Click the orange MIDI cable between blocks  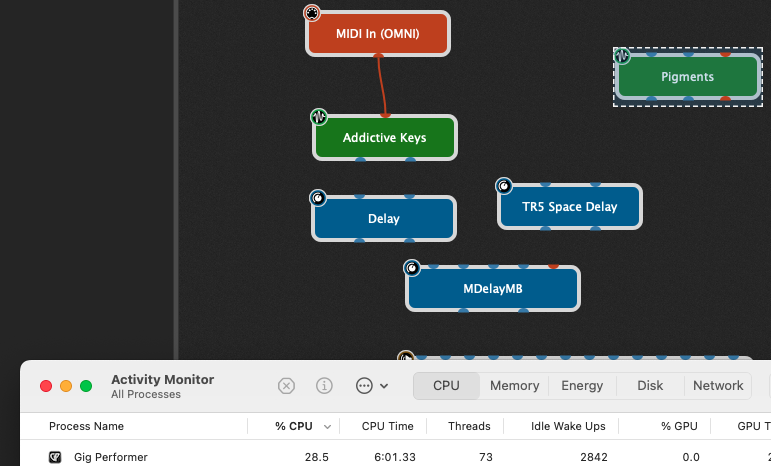pos(381,86)
